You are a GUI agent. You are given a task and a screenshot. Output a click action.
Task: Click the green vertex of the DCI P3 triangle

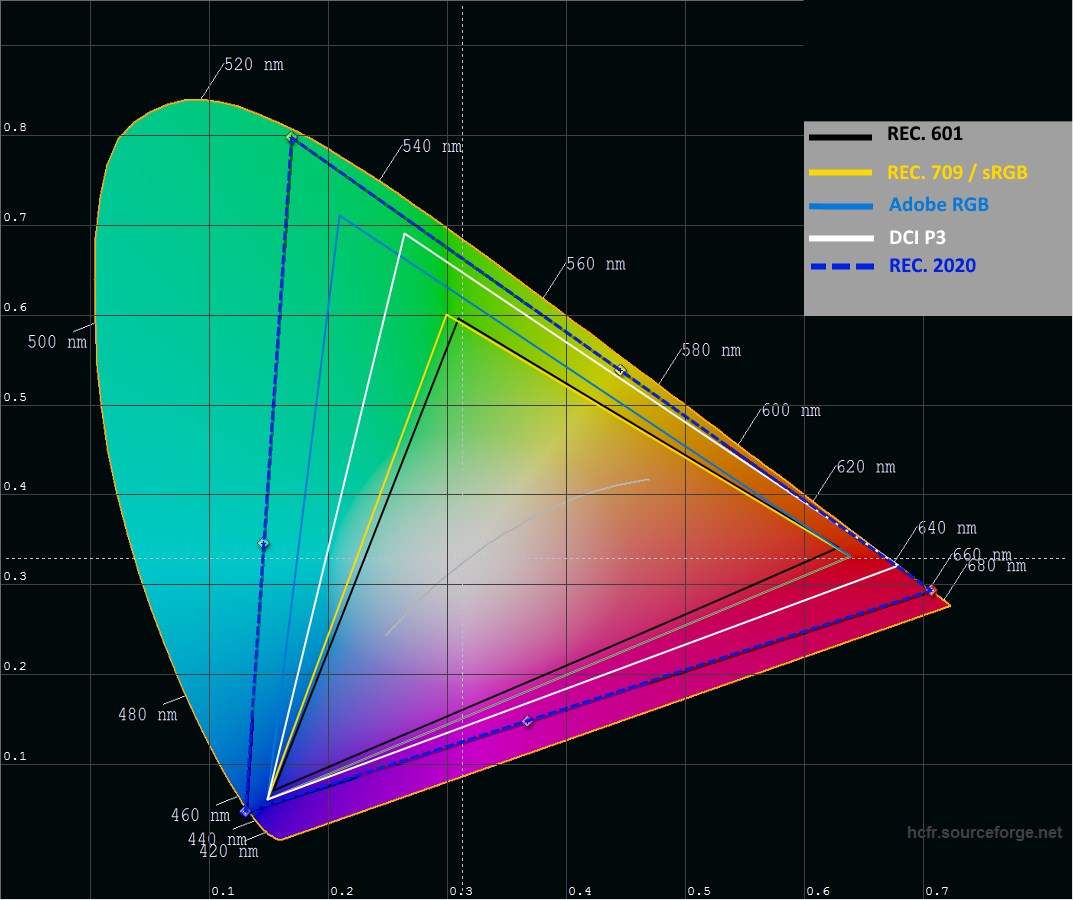(404, 234)
